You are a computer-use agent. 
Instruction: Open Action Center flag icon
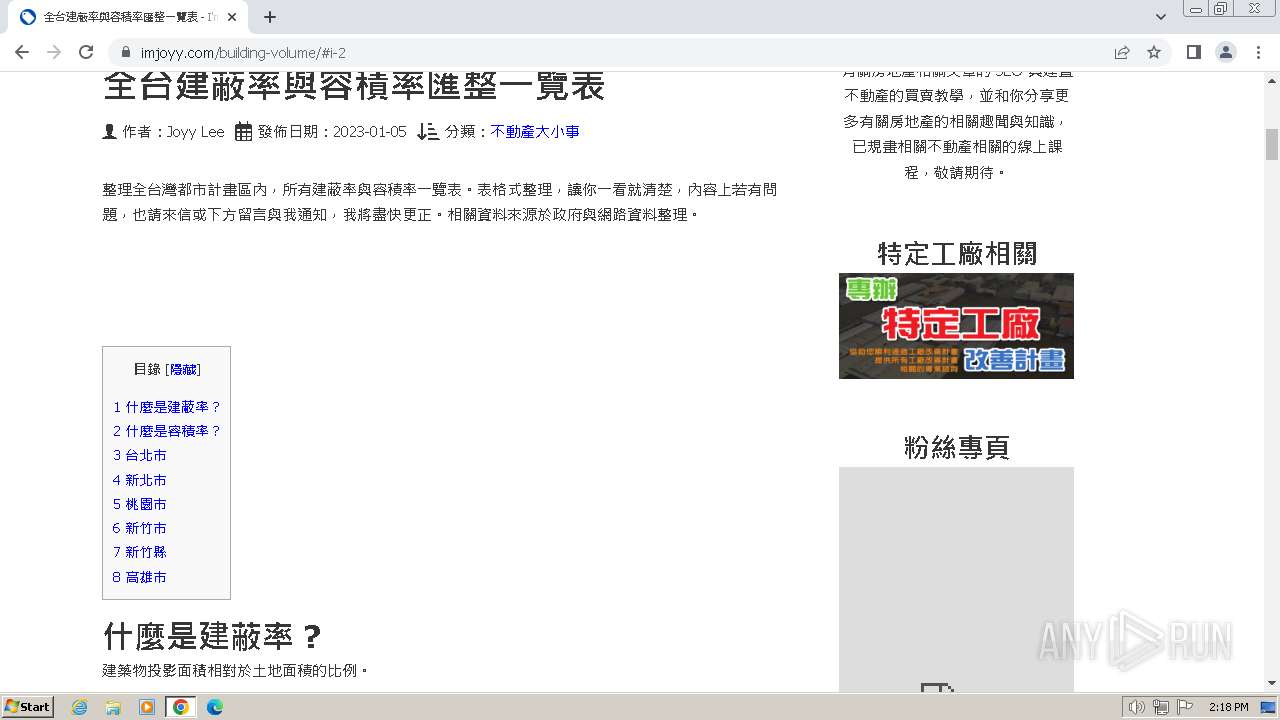pyautogui.click(x=1186, y=707)
